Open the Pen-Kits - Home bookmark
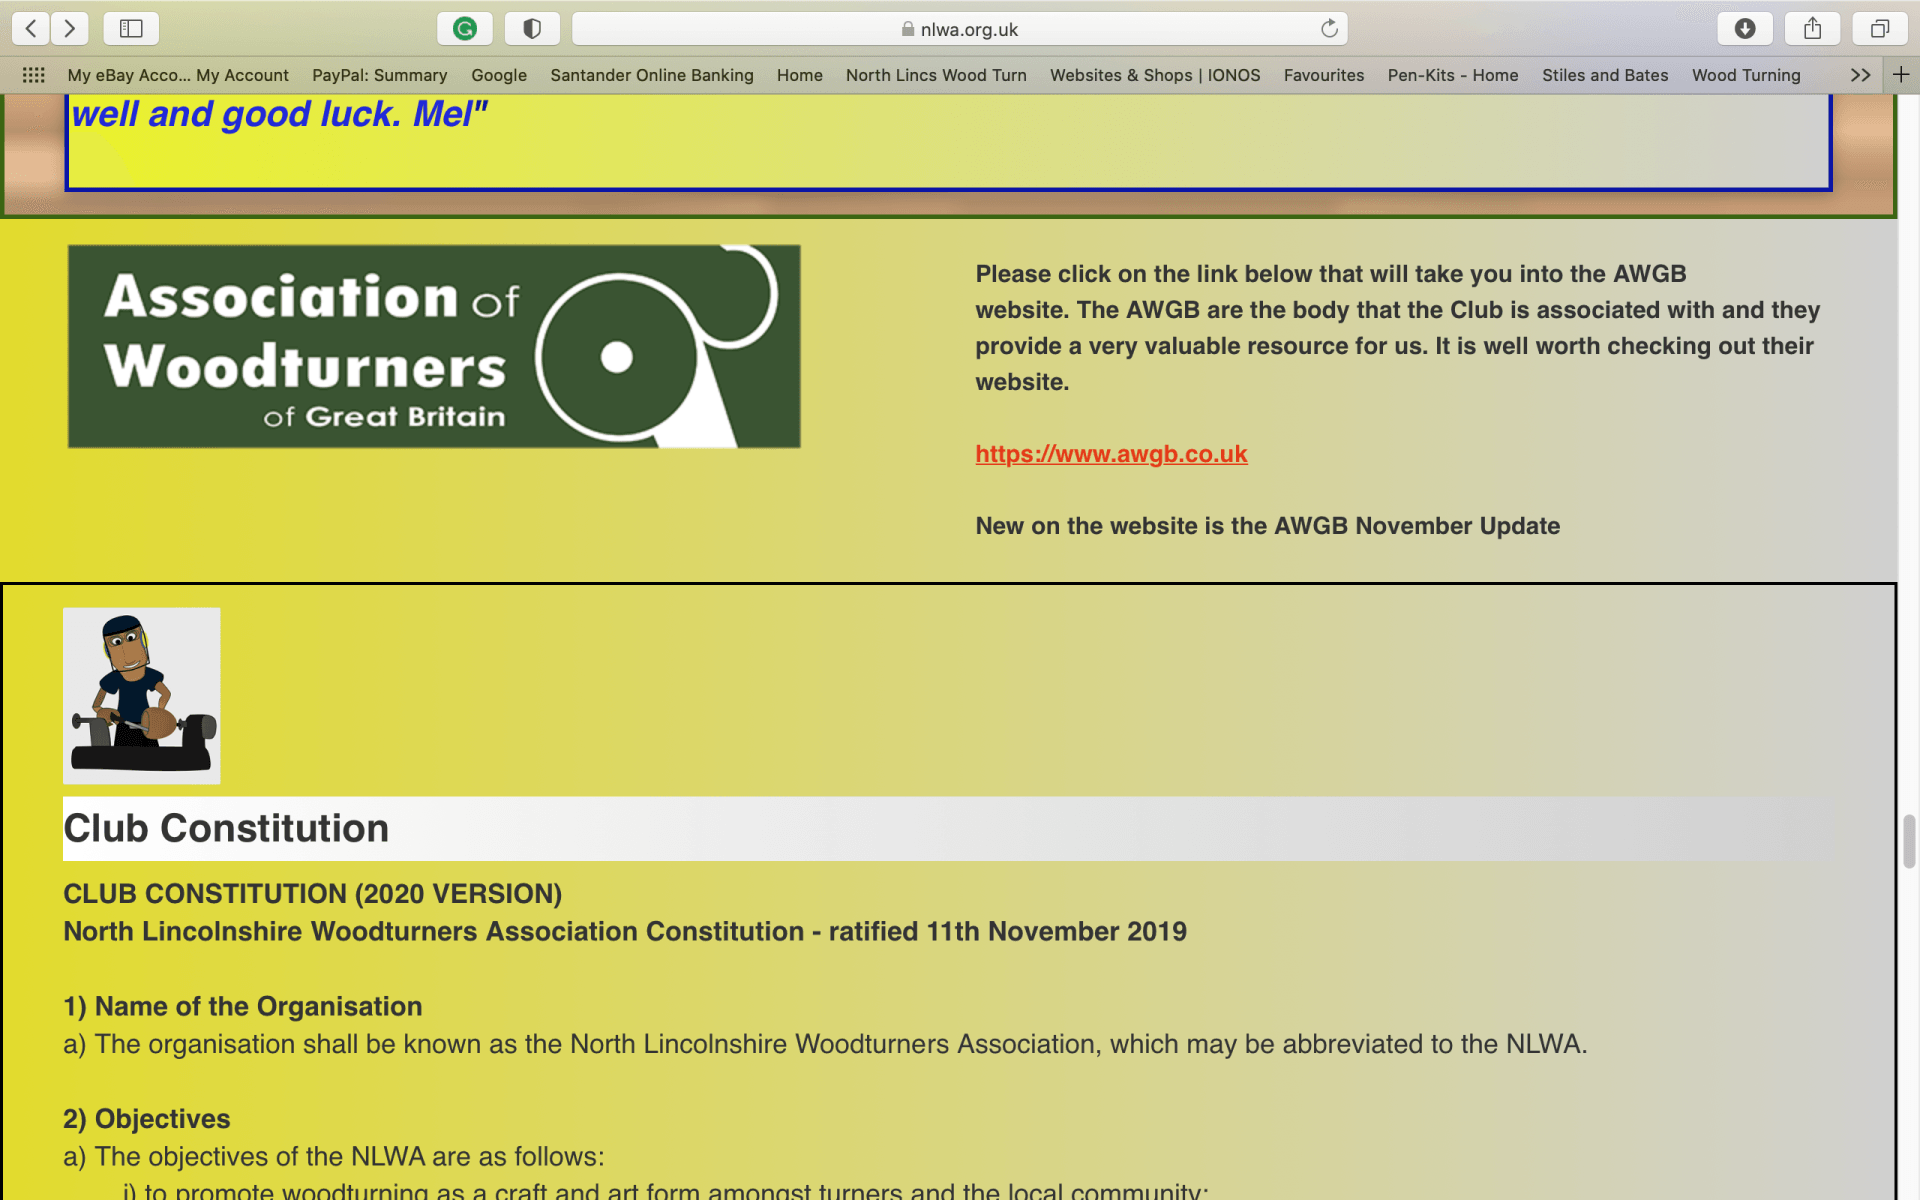Image resolution: width=1920 pixels, height=1200 pixels. (x=1452, y=75)
